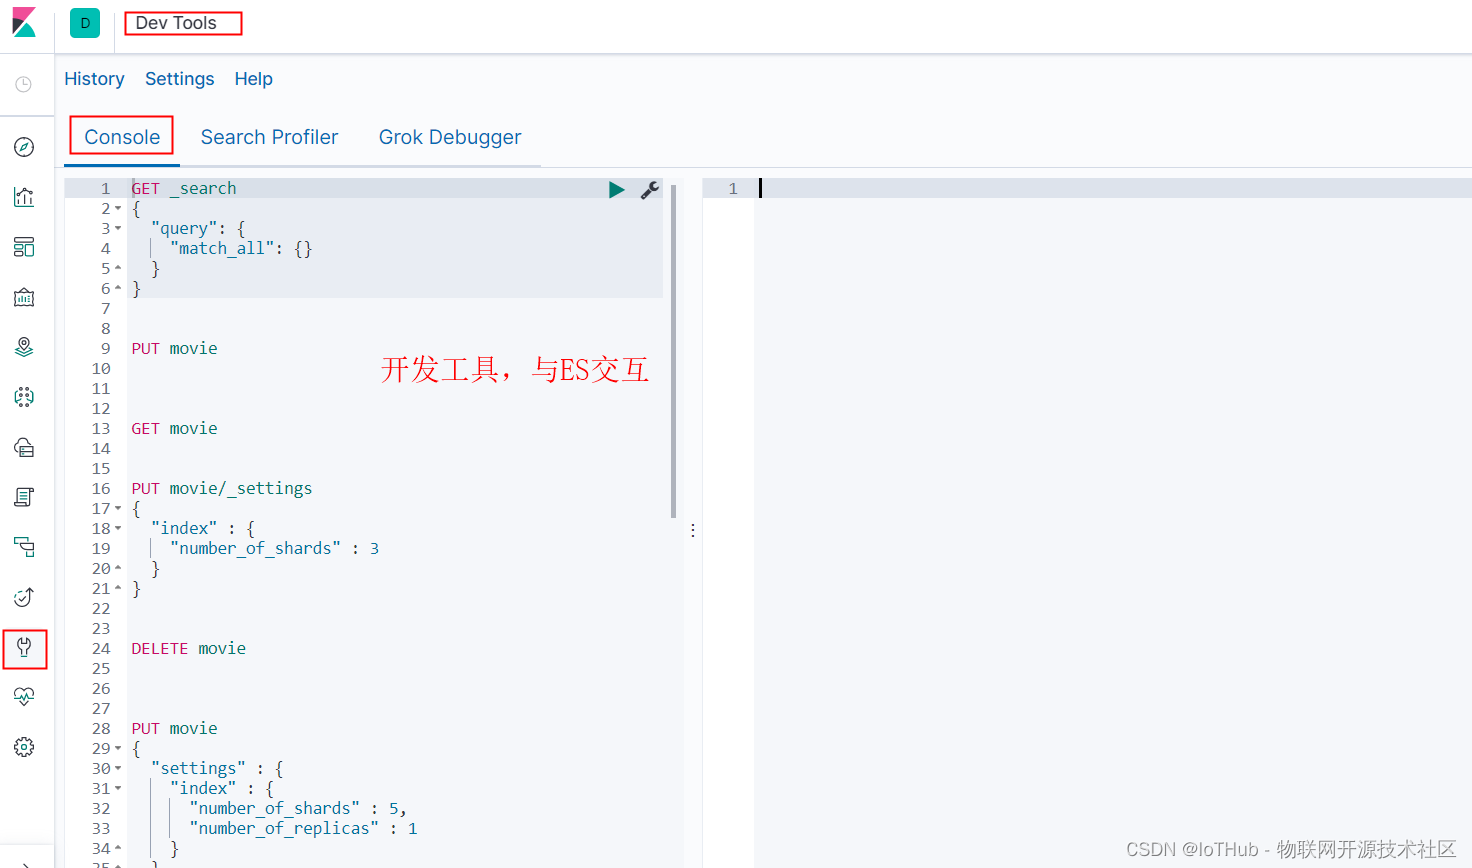Viewport: 1472px width, 868px height.
Task: Open Uptime icon in sidebar
Action: pos(24,597)
